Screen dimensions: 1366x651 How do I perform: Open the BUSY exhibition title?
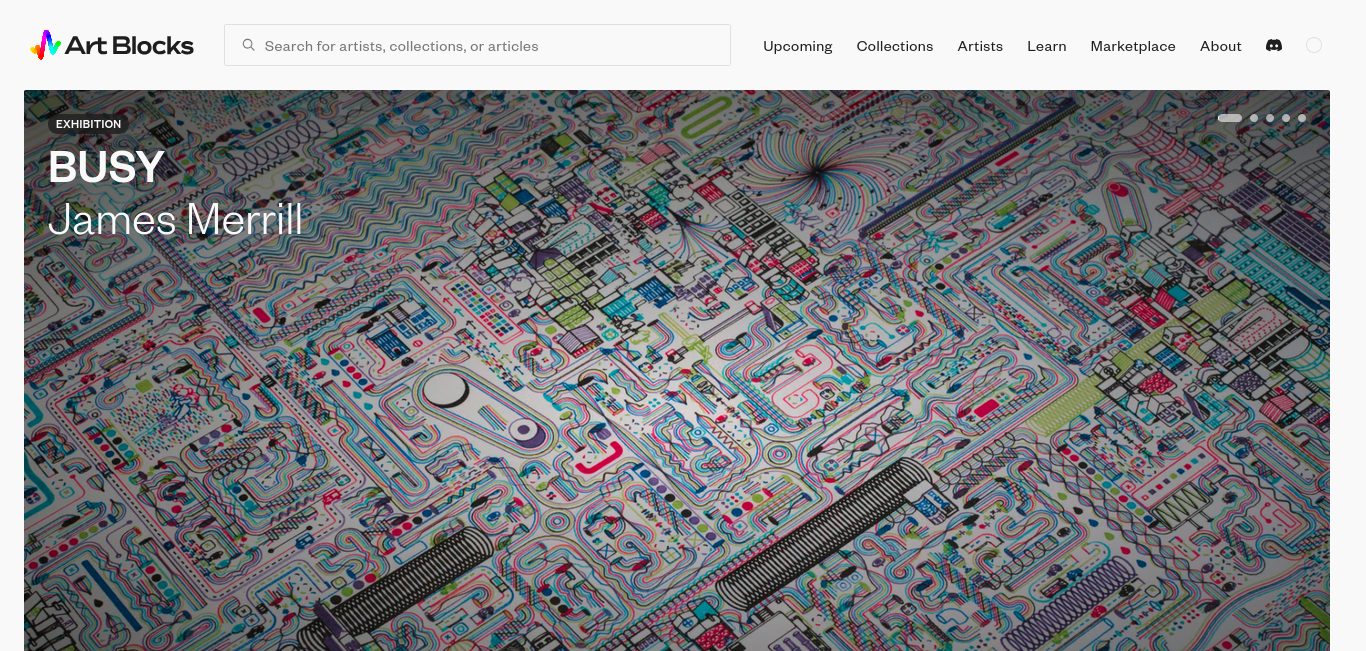(x=107, y=167)
